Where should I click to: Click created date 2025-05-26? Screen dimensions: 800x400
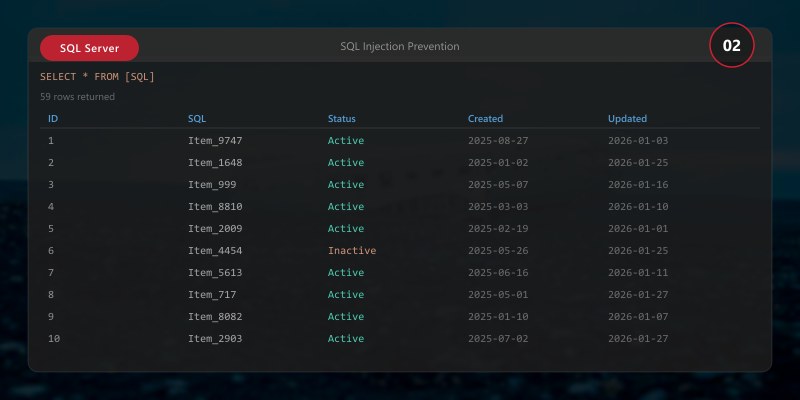(498, 250)
